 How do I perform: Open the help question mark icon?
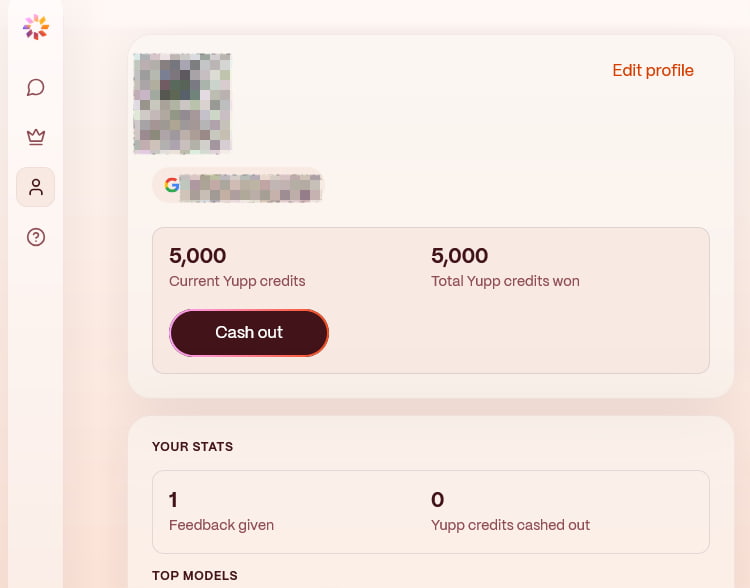(36, 237)
